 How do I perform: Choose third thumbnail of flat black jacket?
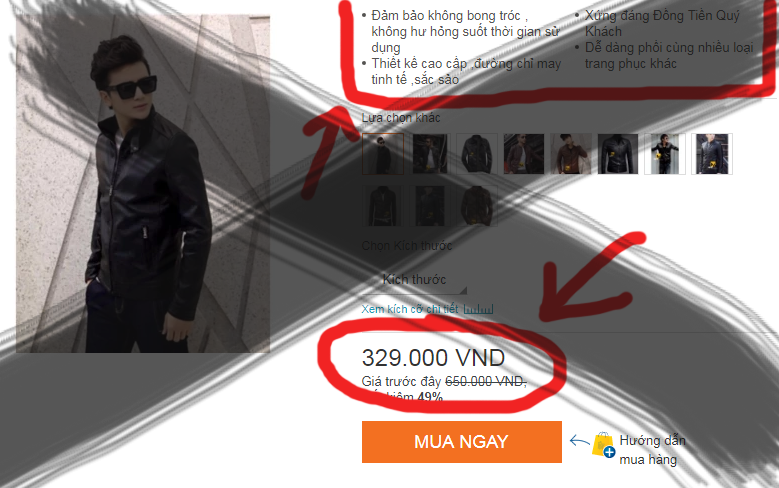pyautogui.click(x=477, y=154)
